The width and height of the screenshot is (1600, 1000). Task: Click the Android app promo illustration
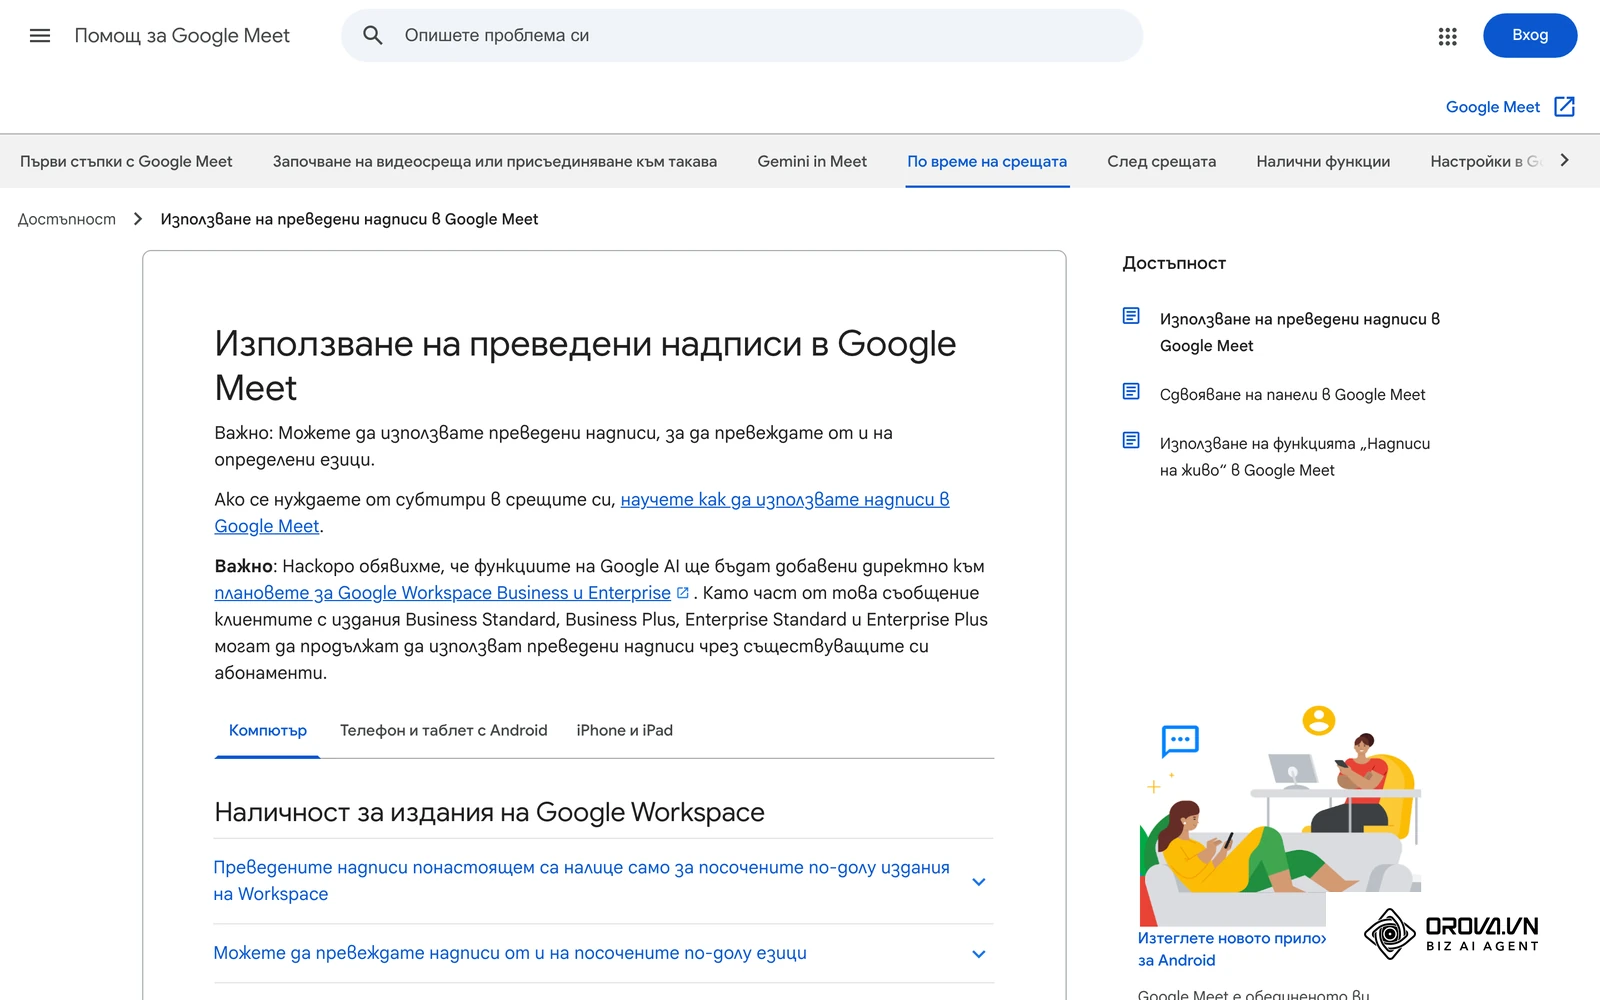pyautogui.click(x=1281, y=814)
